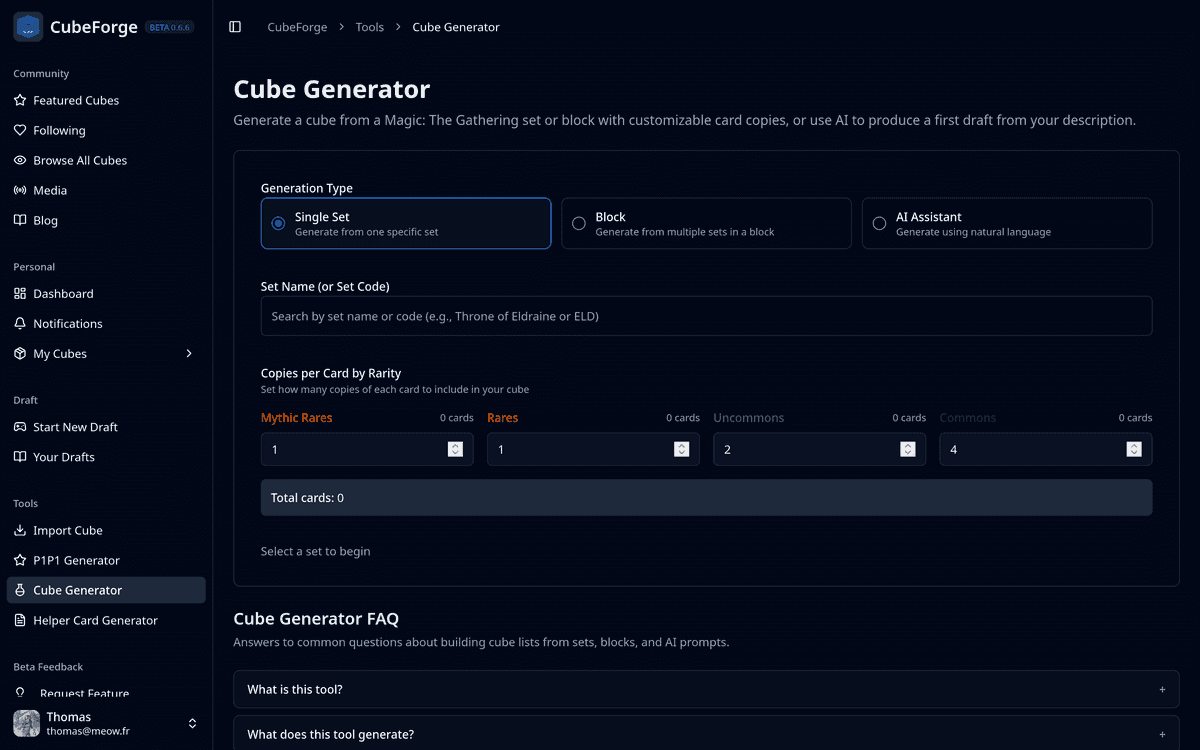The image size is (1200, 750).
Task: Click the CubeForge logo icon
Action: click(27, 26)
